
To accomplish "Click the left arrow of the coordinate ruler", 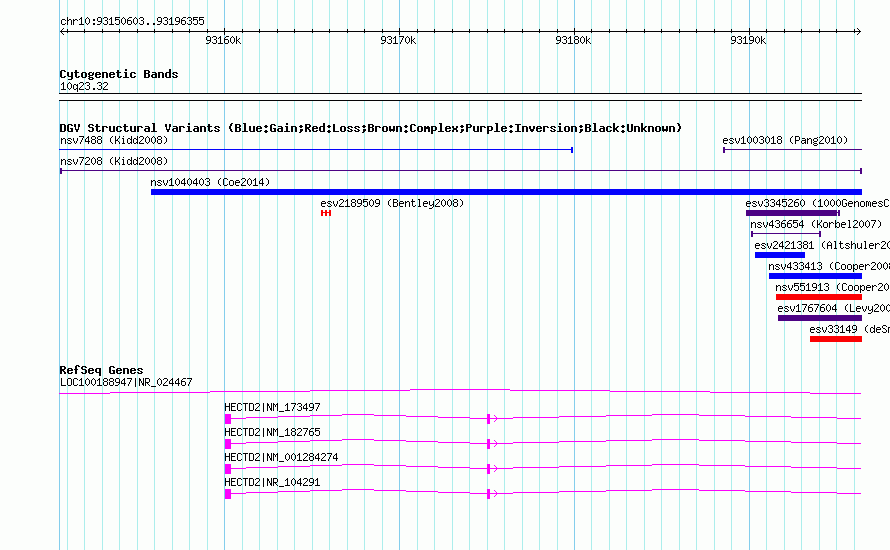I will coord(62,32).
